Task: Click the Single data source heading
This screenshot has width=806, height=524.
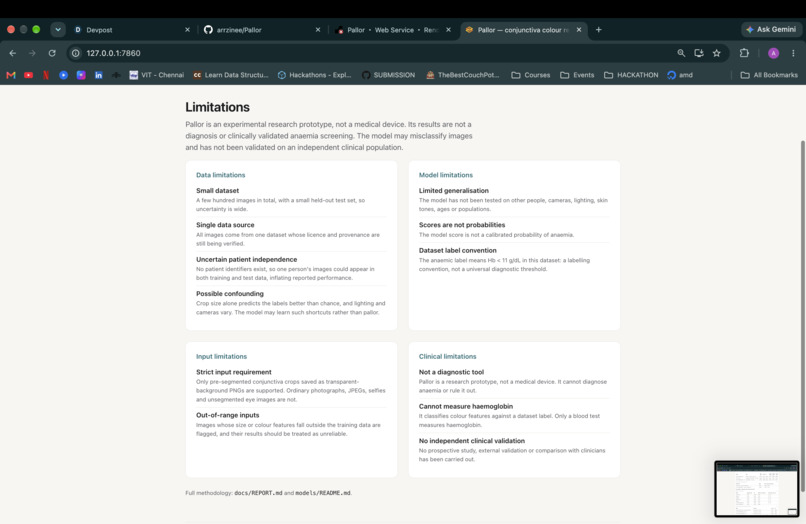Action: tap(225, 225)
